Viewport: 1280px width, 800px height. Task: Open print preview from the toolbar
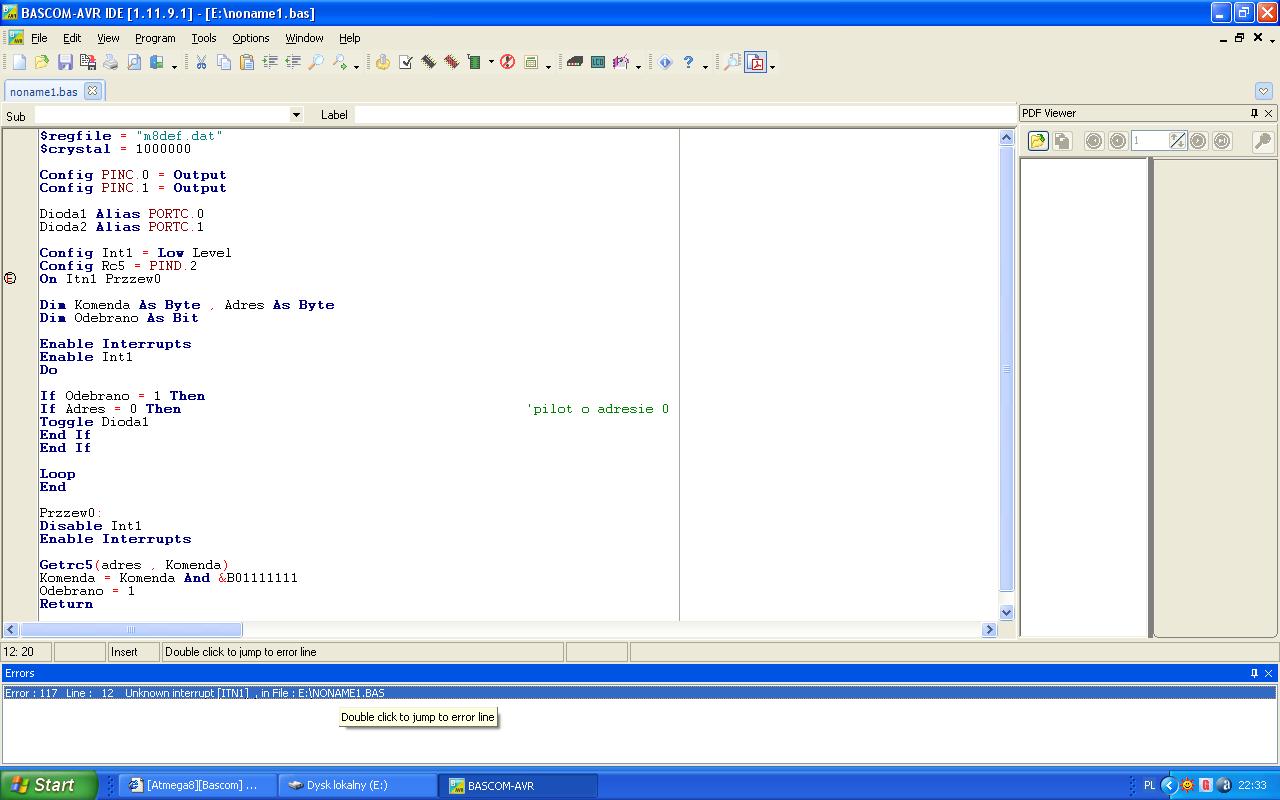(134, 62)
